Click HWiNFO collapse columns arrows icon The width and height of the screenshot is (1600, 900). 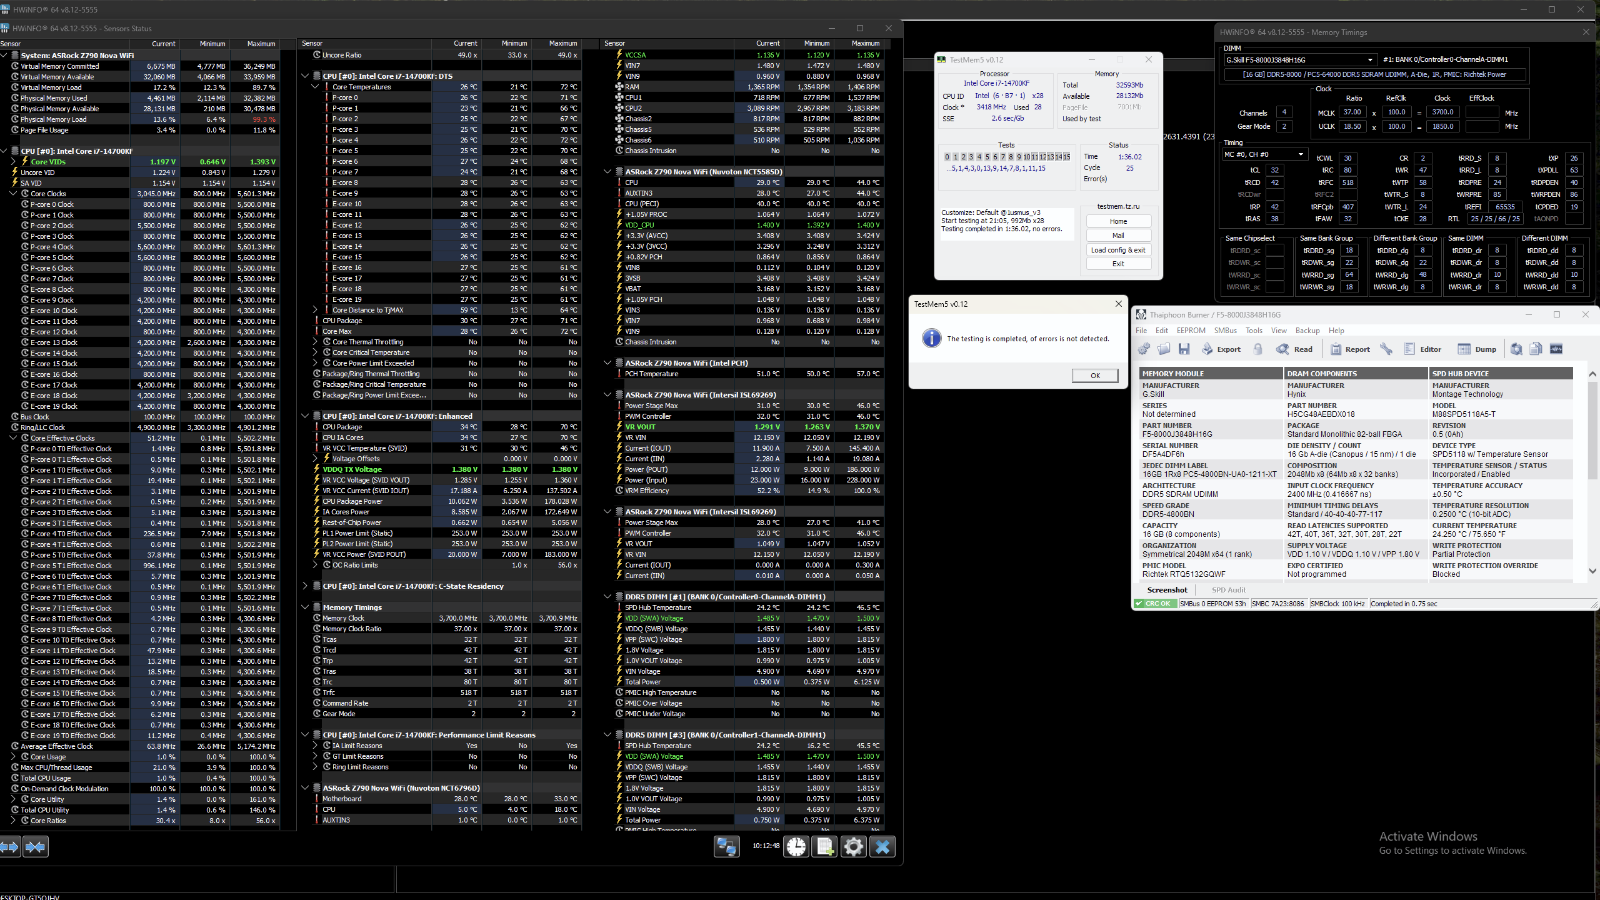click(x=35, y=847)
